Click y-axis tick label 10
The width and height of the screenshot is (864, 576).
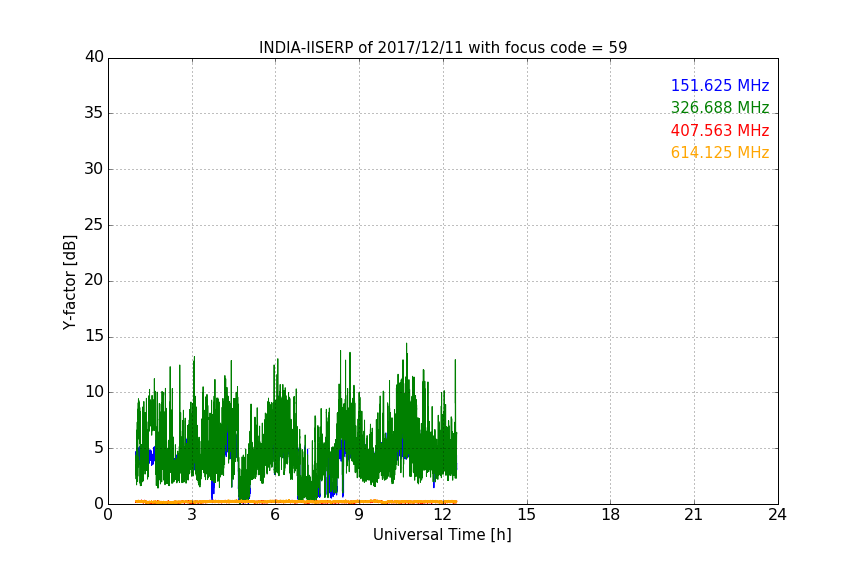(x=94, y=392)
